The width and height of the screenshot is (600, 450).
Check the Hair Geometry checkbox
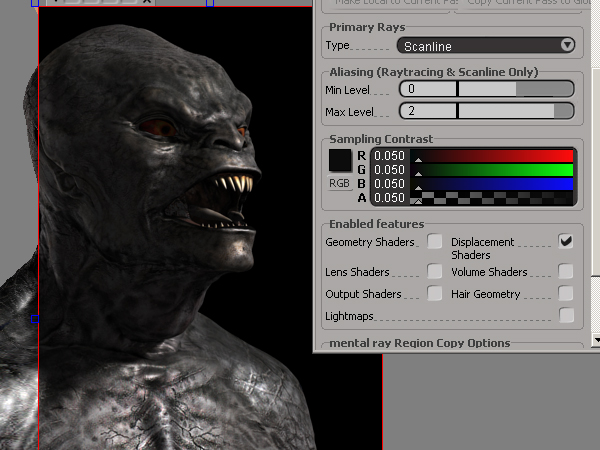(566, 293)
